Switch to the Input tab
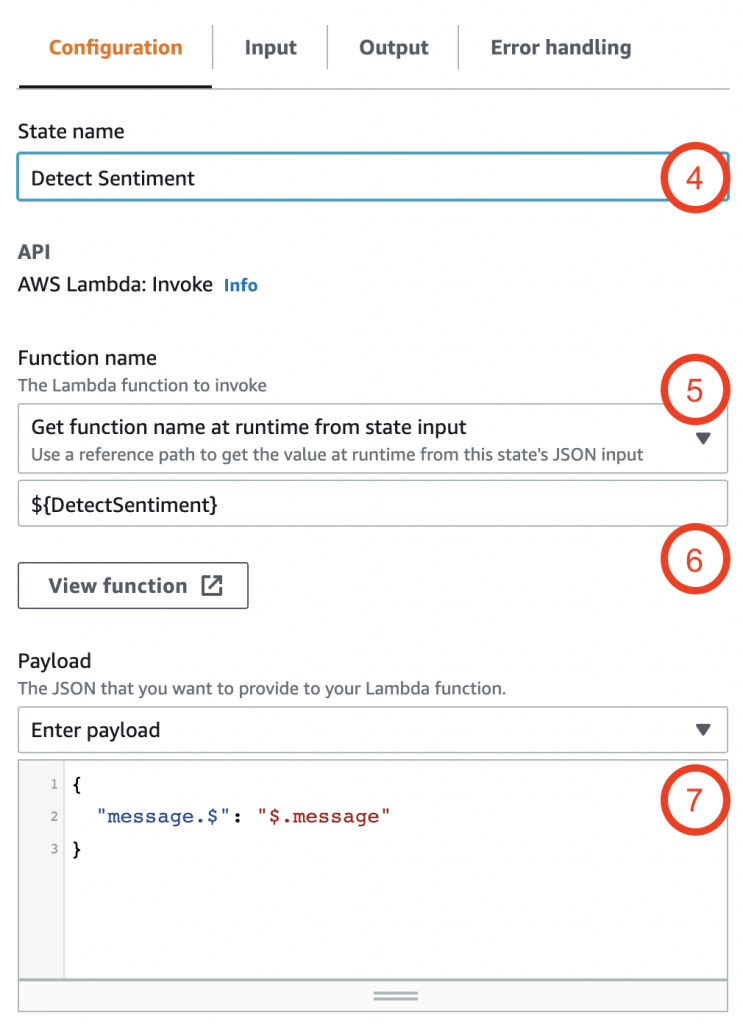743x1024 pixels. tap(270, 47)
